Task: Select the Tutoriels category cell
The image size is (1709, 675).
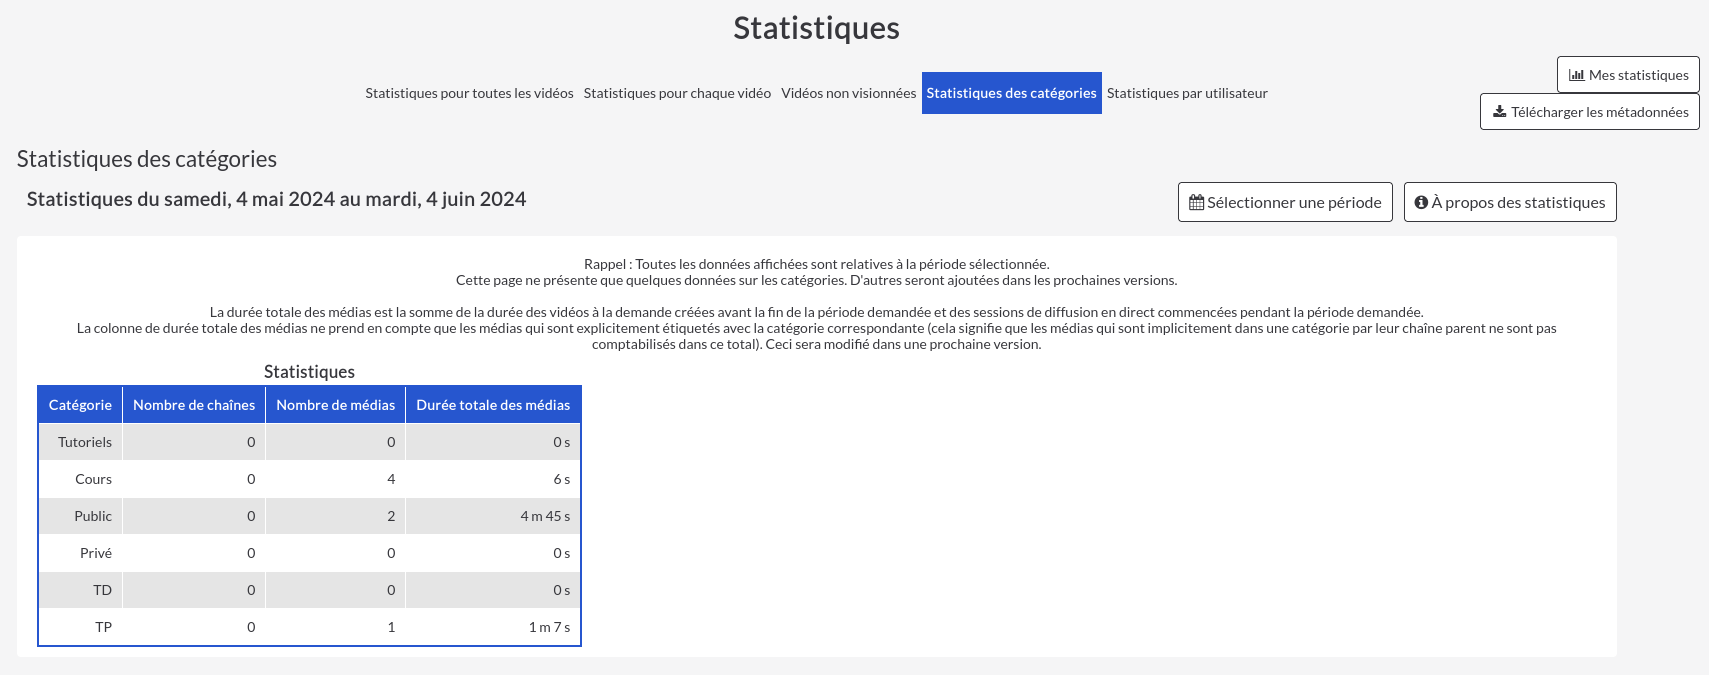Action: tap(81, 442)
